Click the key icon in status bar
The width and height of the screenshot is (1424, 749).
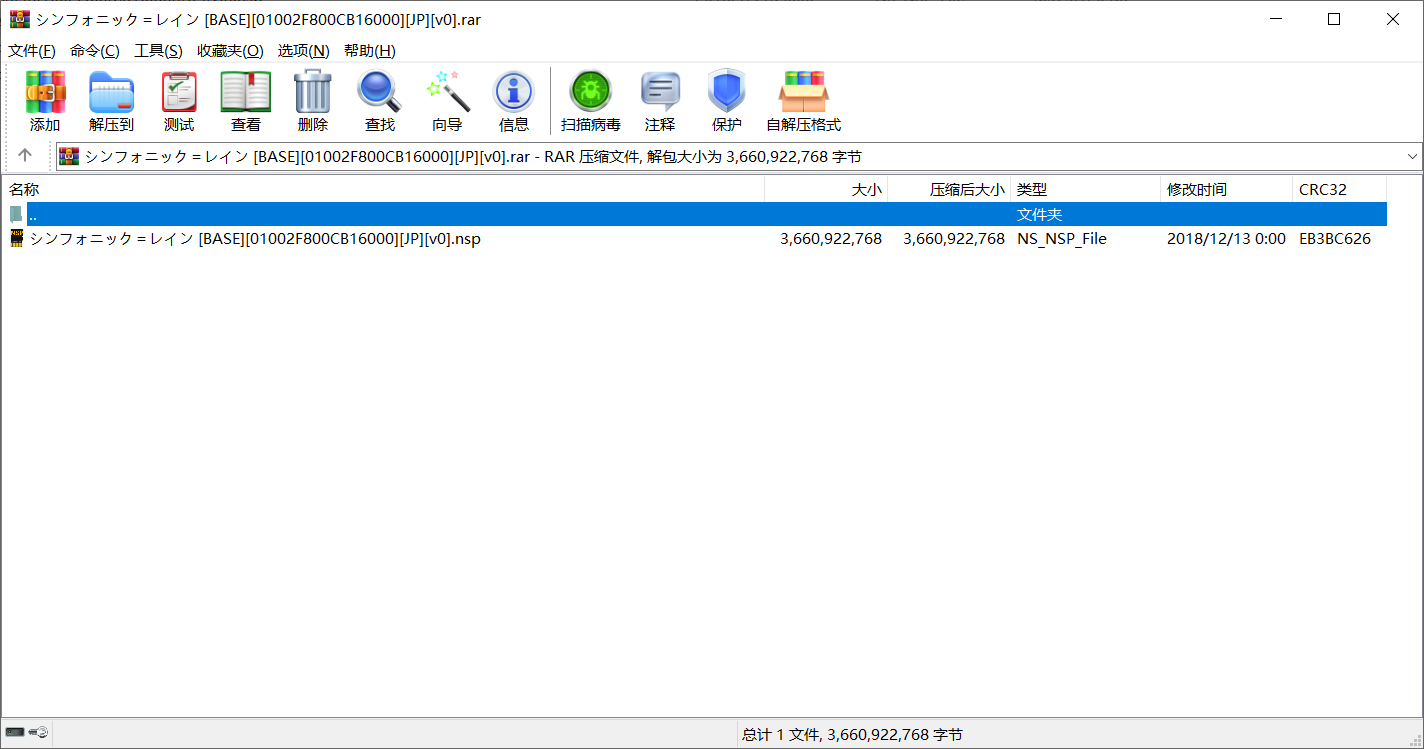[39, 733]
